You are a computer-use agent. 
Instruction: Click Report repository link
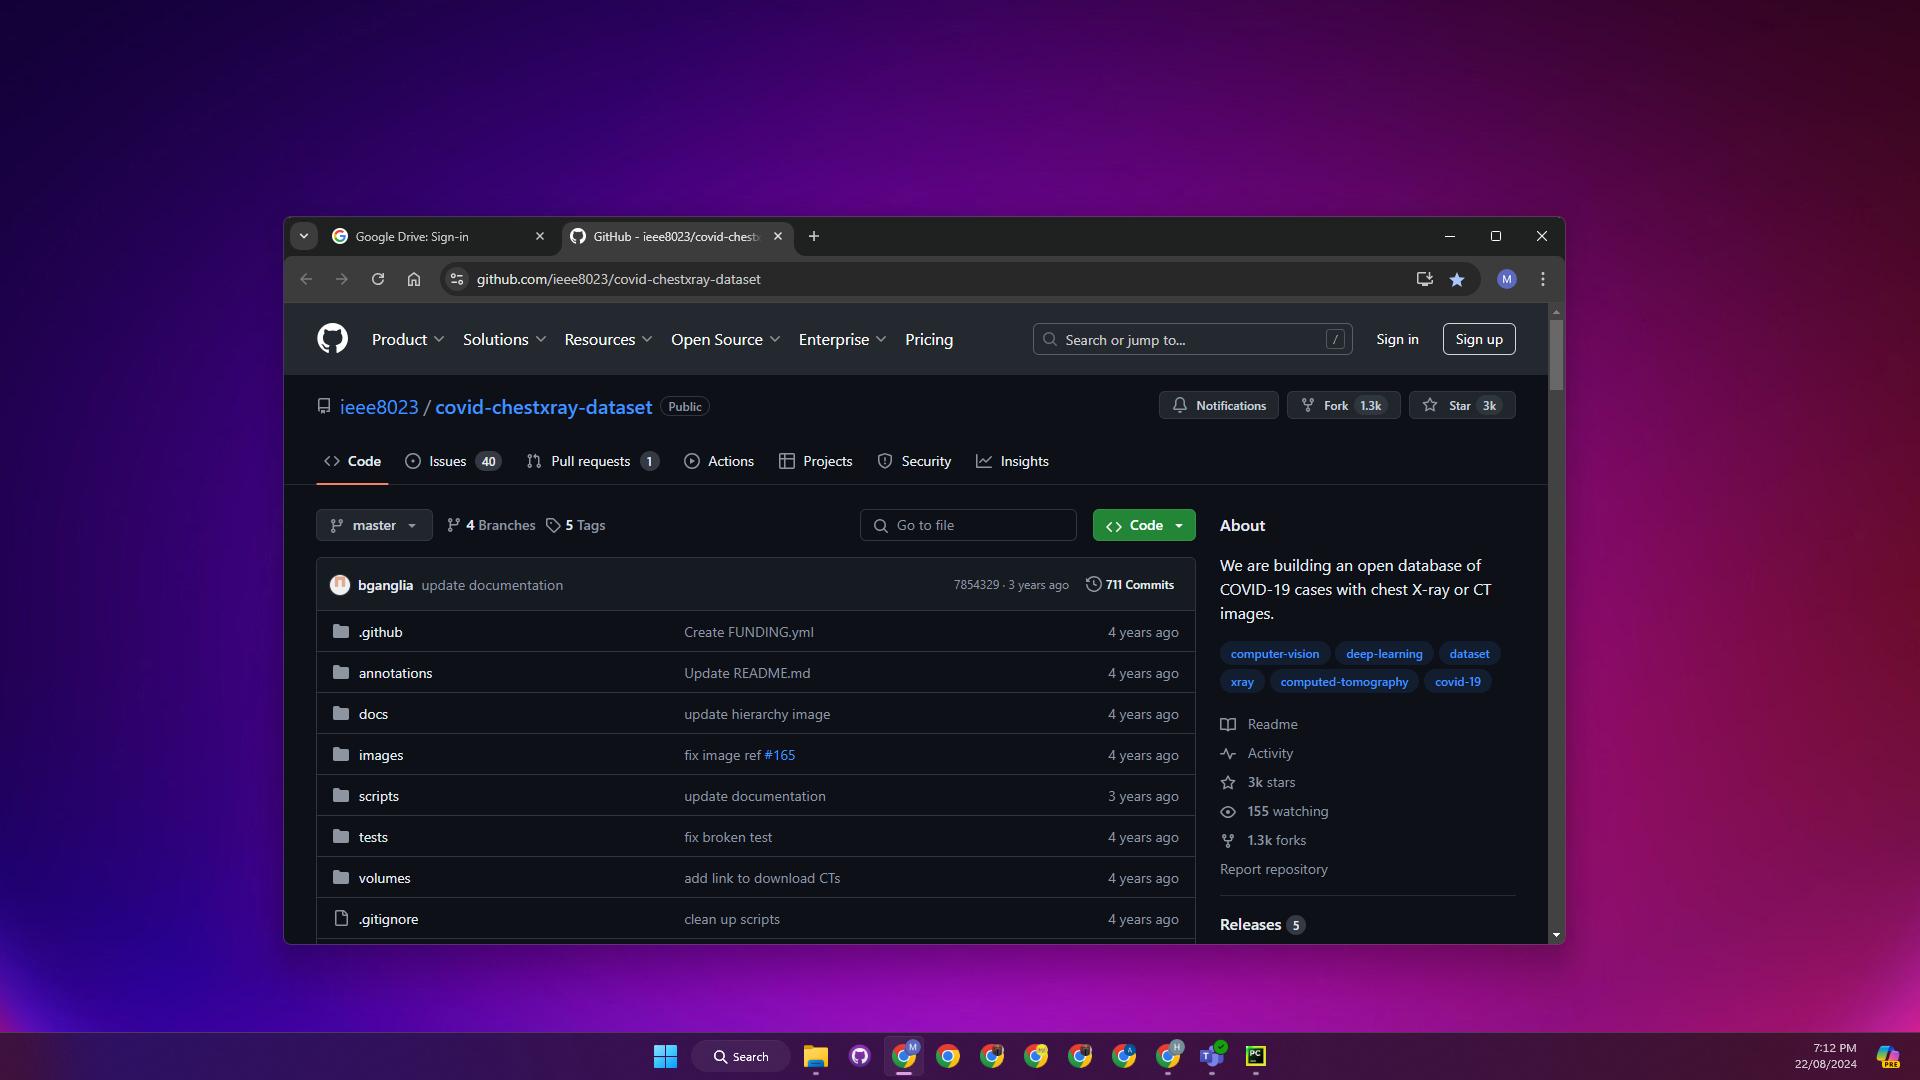1274,869
